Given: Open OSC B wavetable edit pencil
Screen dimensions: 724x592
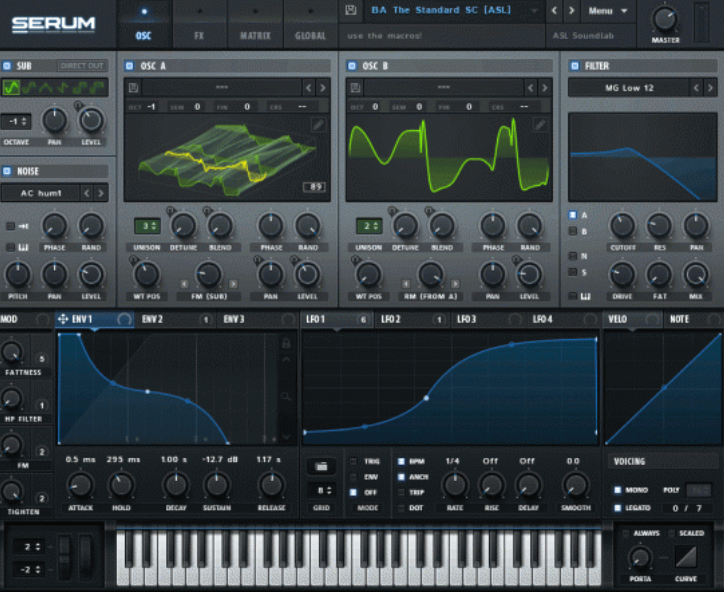Looking at the screenshot, I should pyautogui.click(x=540, y=125).
